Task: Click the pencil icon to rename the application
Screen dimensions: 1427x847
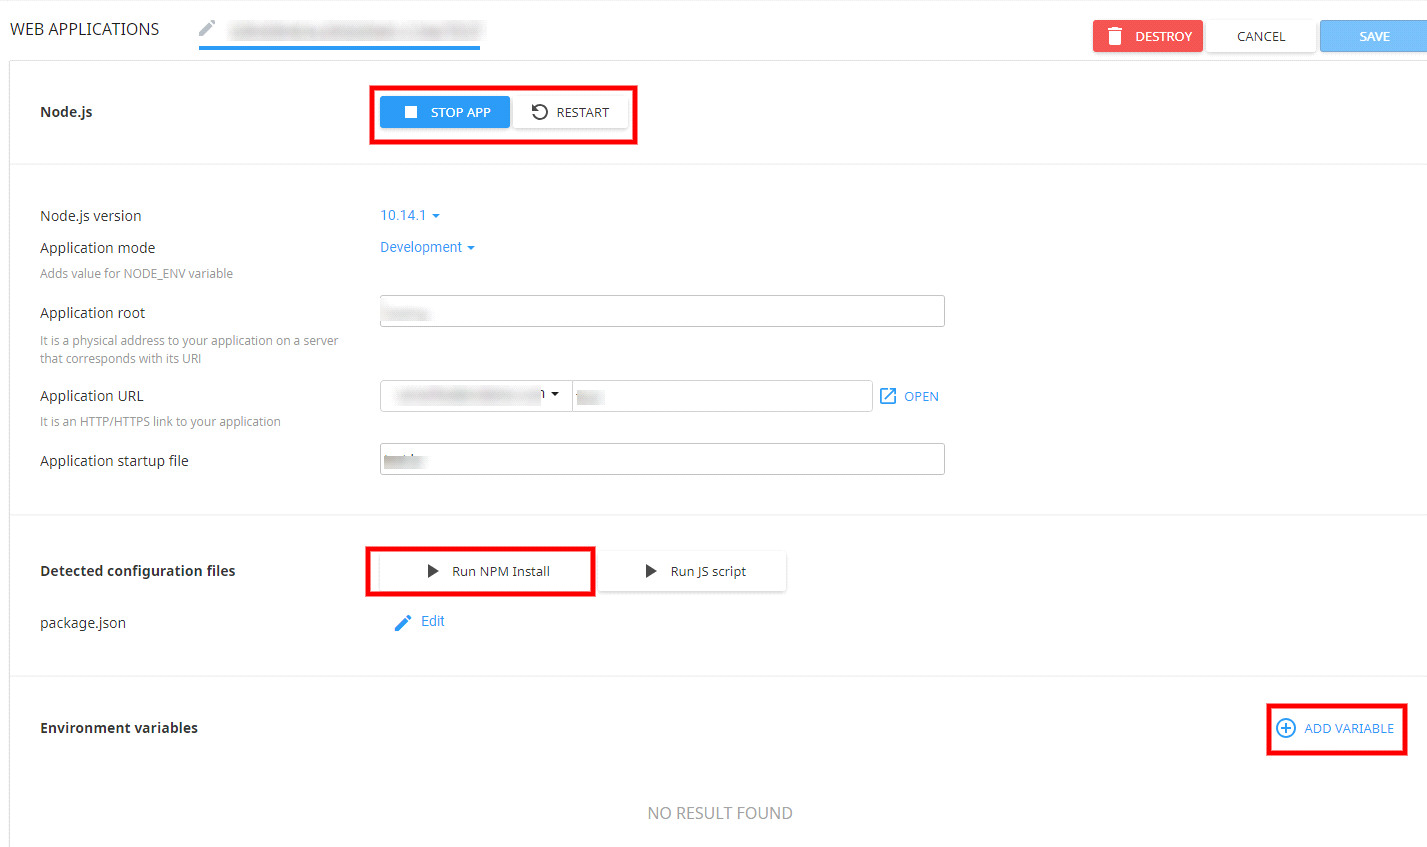Action: point(207,28)
